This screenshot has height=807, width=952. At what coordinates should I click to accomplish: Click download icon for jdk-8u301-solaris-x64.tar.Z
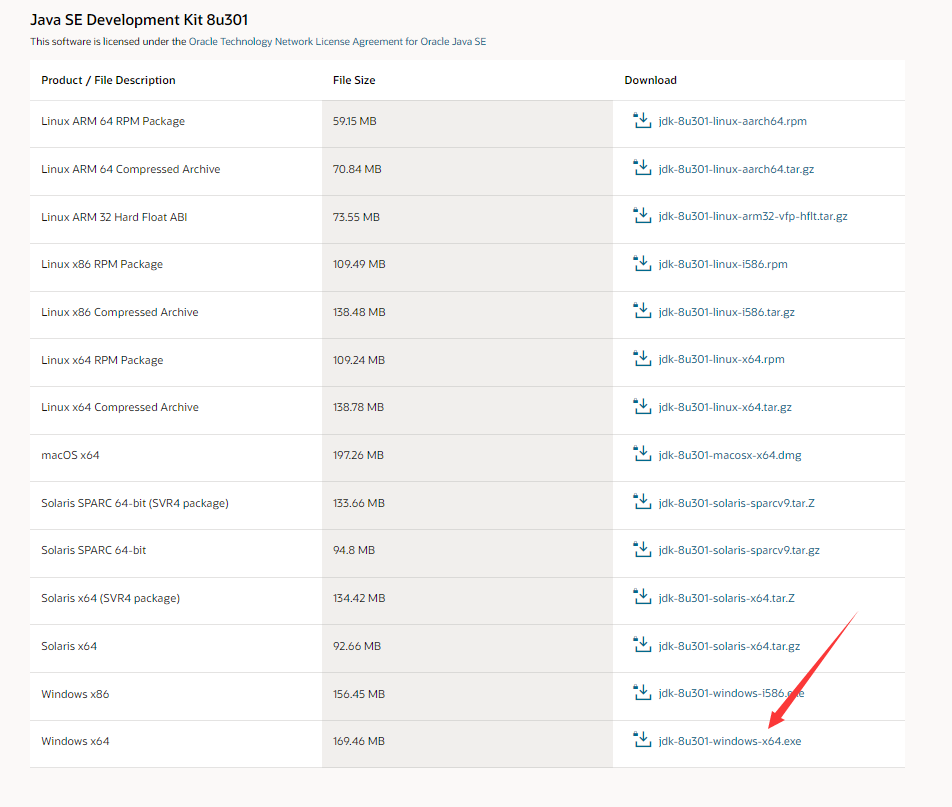tap(642, 598)
